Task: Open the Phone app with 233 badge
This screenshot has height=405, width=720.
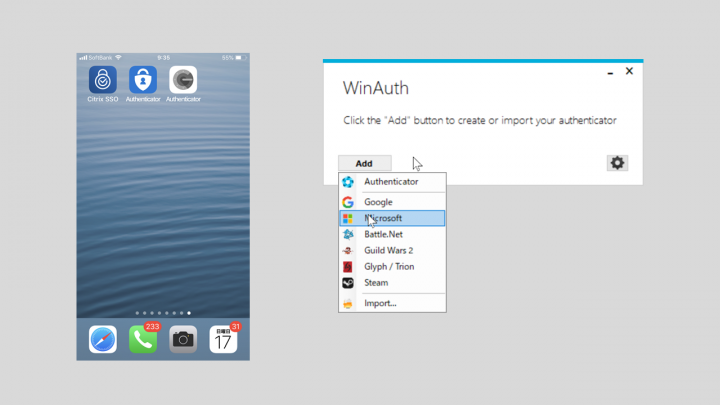Action: pyautogui.click(x=143, y=339)
